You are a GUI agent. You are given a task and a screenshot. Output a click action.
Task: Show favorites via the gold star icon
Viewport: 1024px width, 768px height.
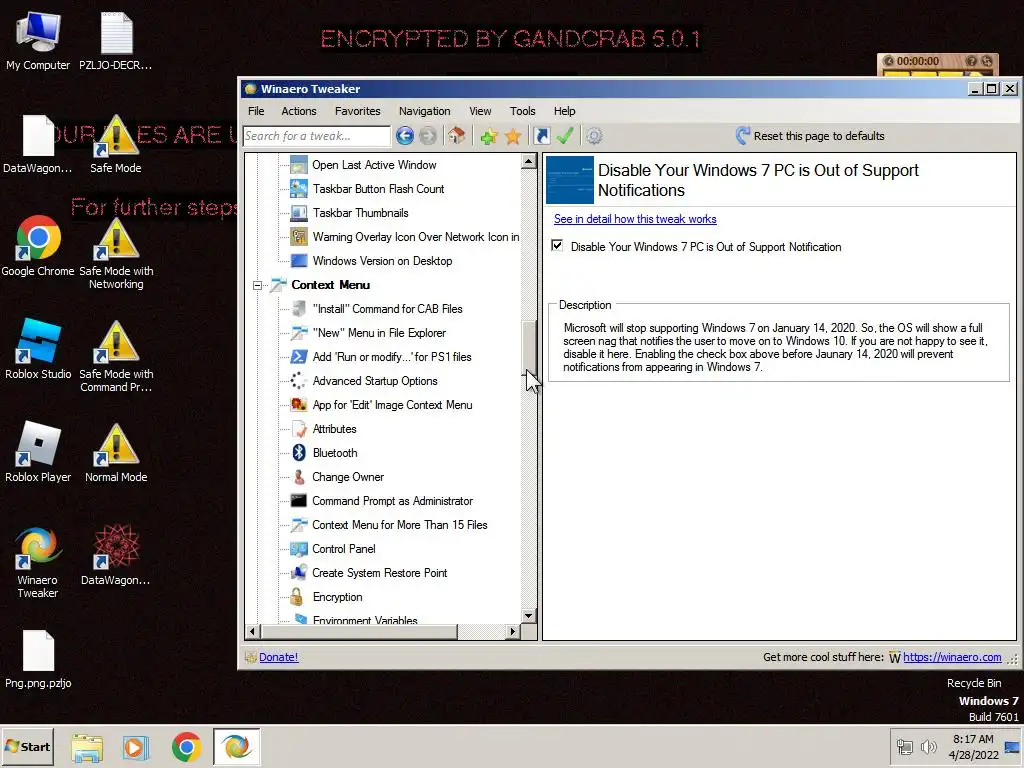513,136
